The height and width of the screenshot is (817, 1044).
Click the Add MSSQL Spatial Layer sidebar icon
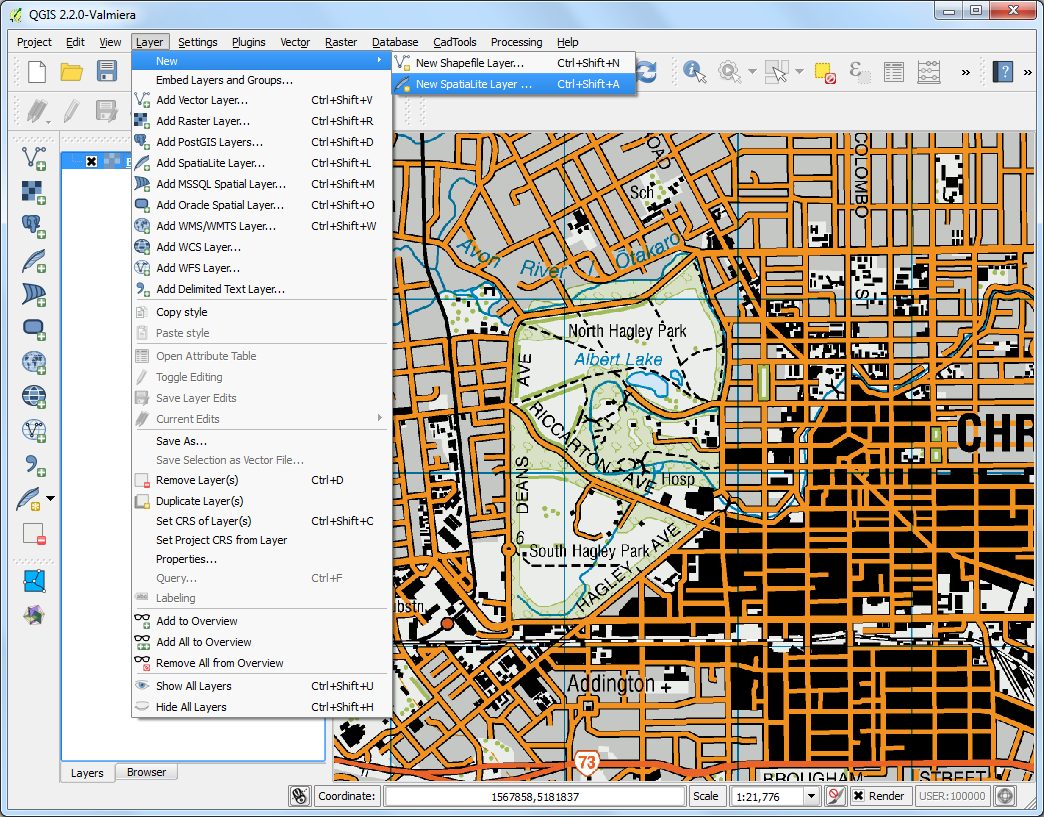34,294
